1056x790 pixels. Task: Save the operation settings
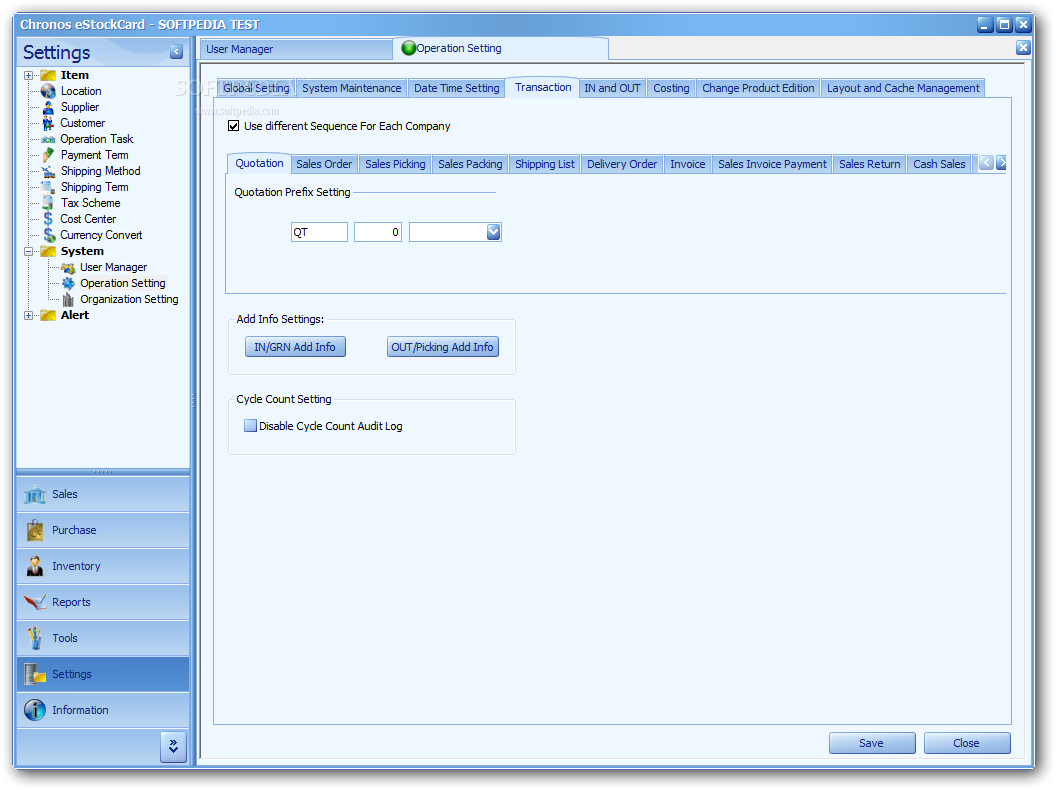[x=871, y=743]
